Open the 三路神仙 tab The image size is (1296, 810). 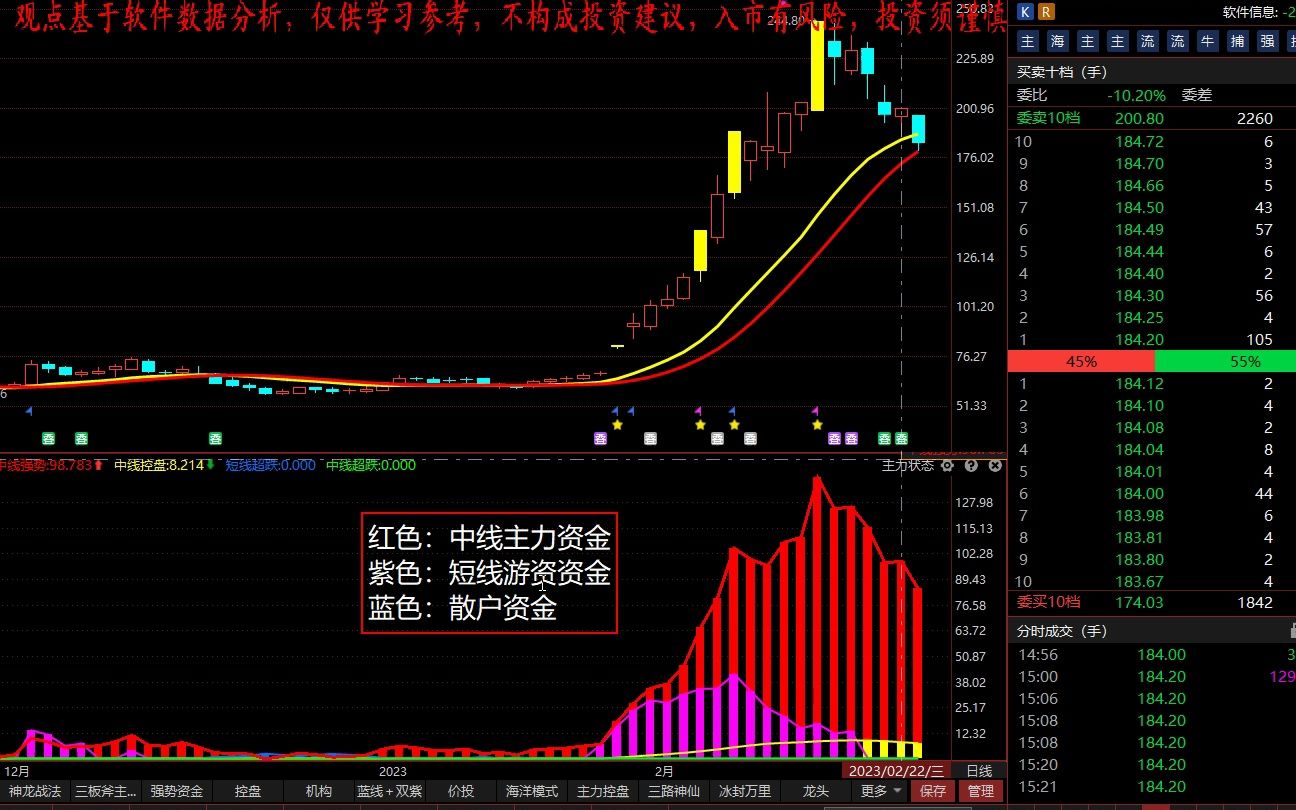tap(674, 791)
